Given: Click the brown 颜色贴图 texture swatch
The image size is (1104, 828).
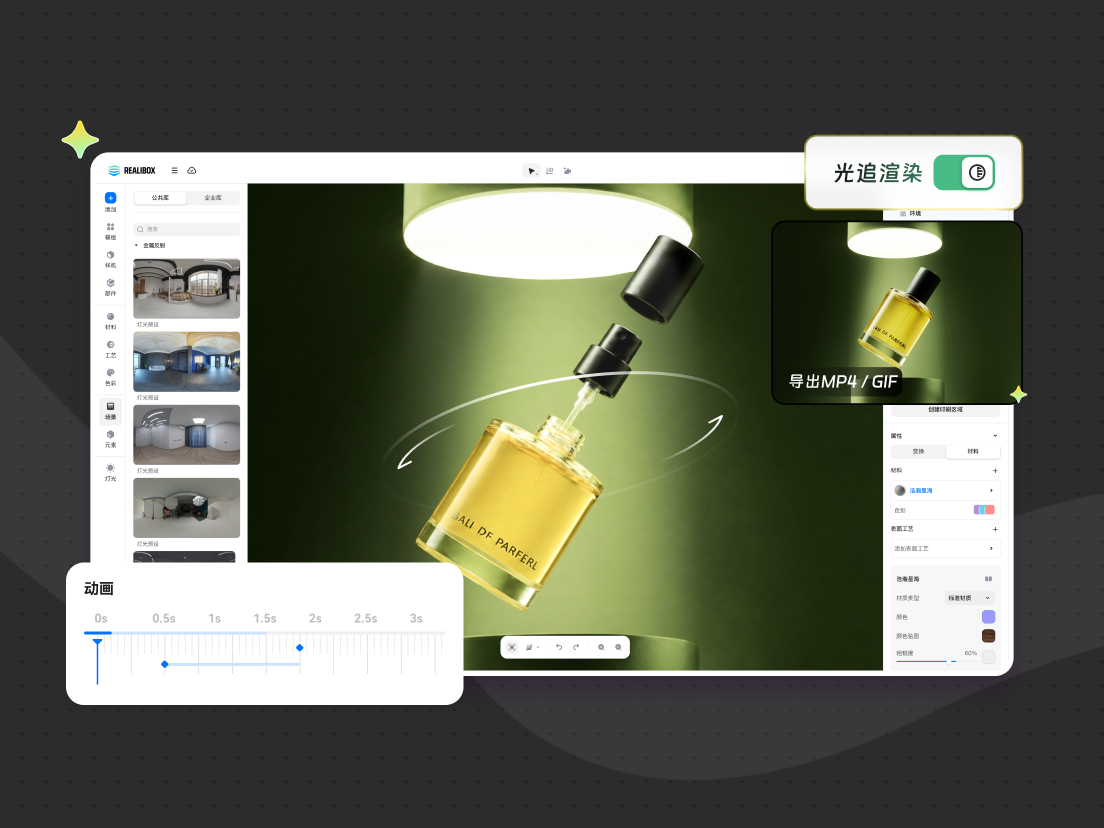Looking at the screenshot, I should coord(989,636).
